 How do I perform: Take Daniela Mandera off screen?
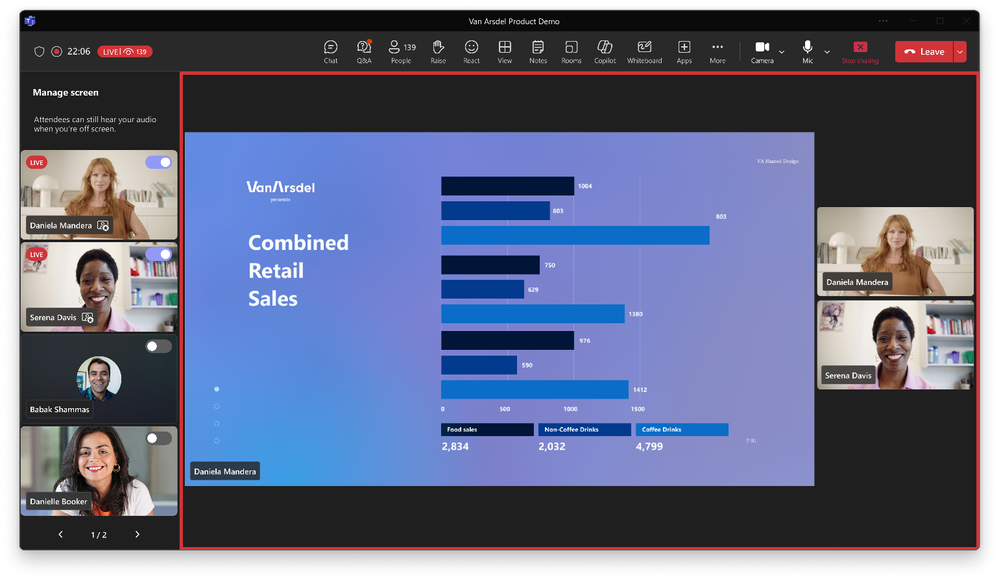pyautogui.click(x=159, y=162)
